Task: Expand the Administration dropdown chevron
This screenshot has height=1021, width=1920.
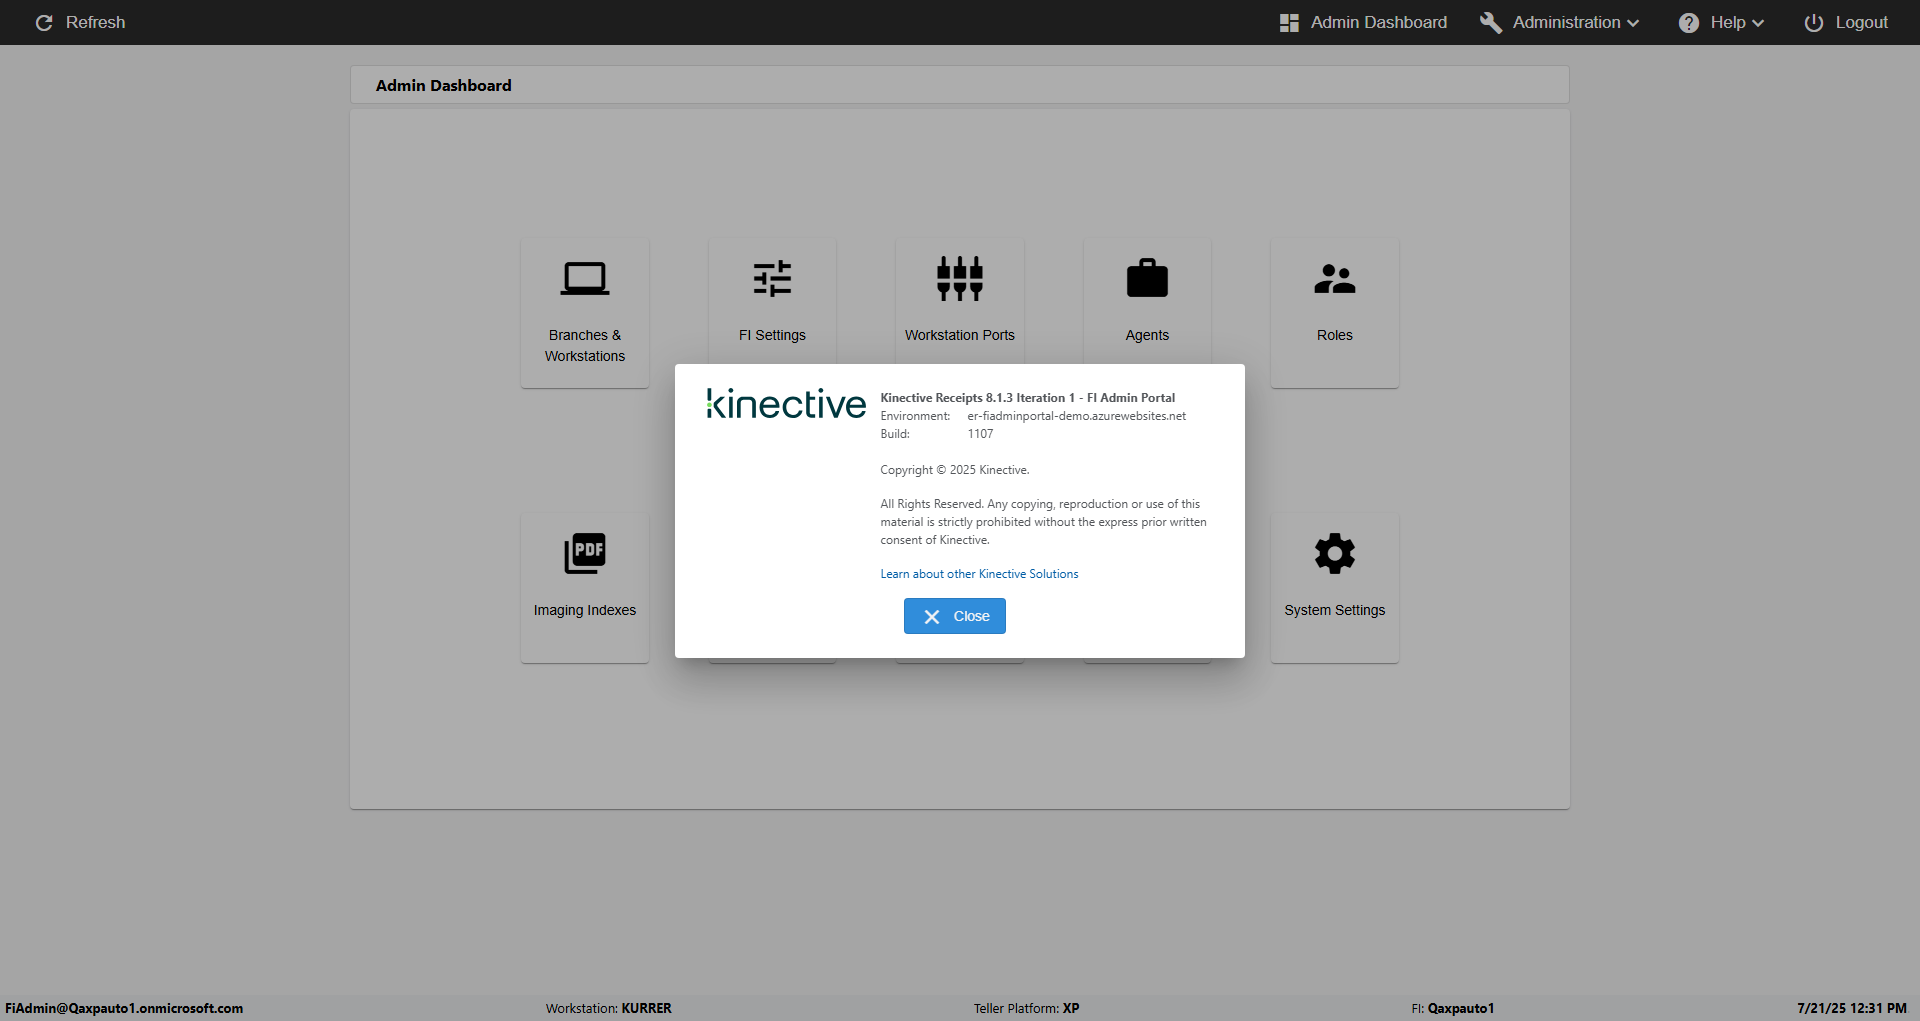Action: pyautogui.click(x=1633, y=23)
